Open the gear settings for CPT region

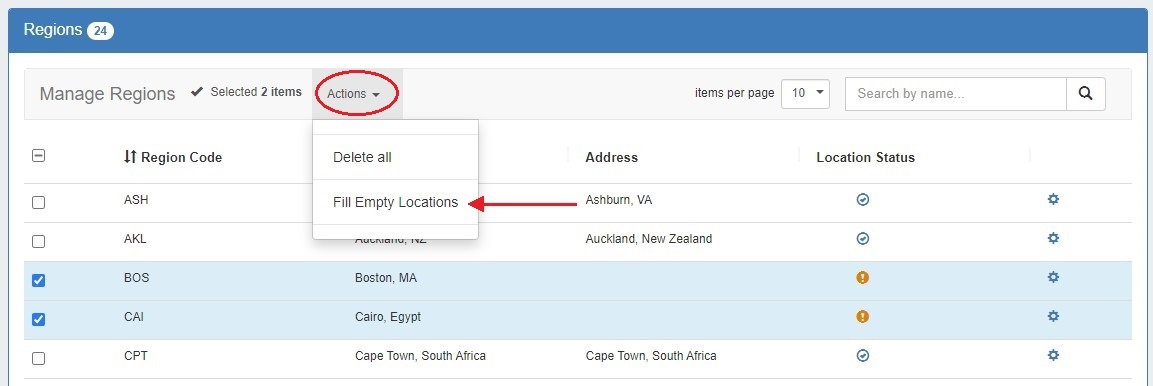click(1053, 355)
